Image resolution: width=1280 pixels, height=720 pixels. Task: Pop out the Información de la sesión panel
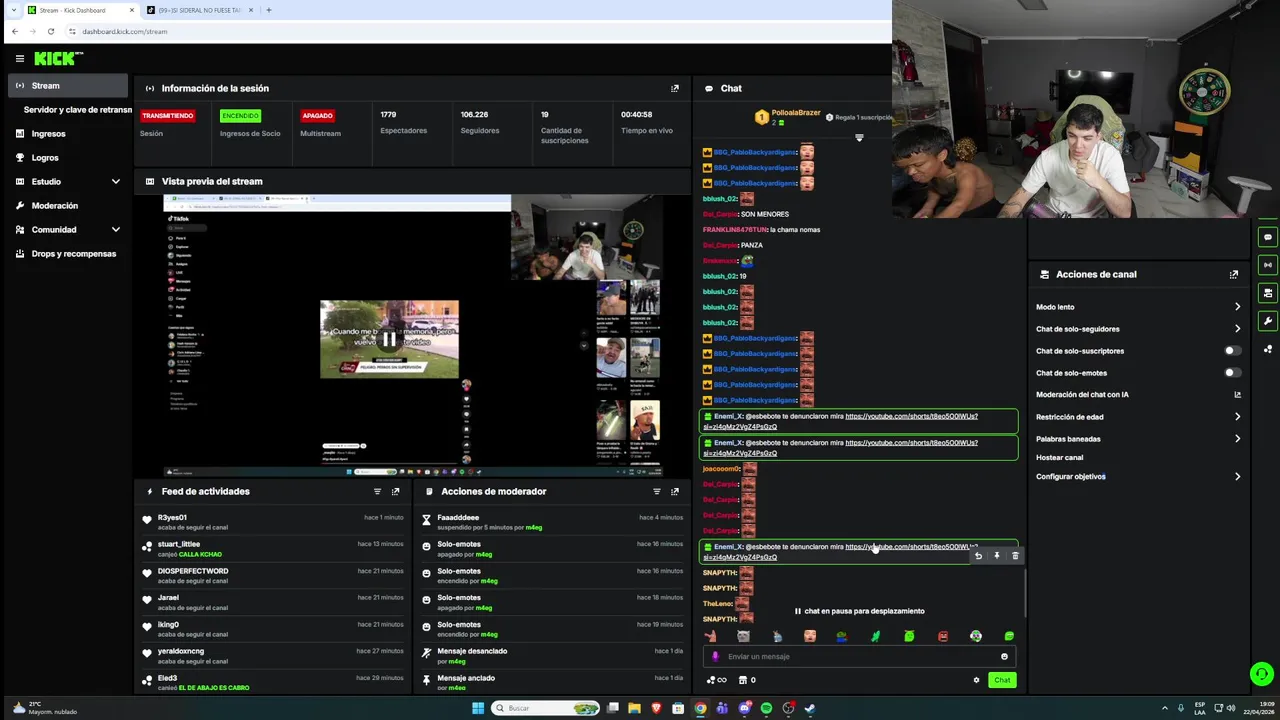point(674,88)
